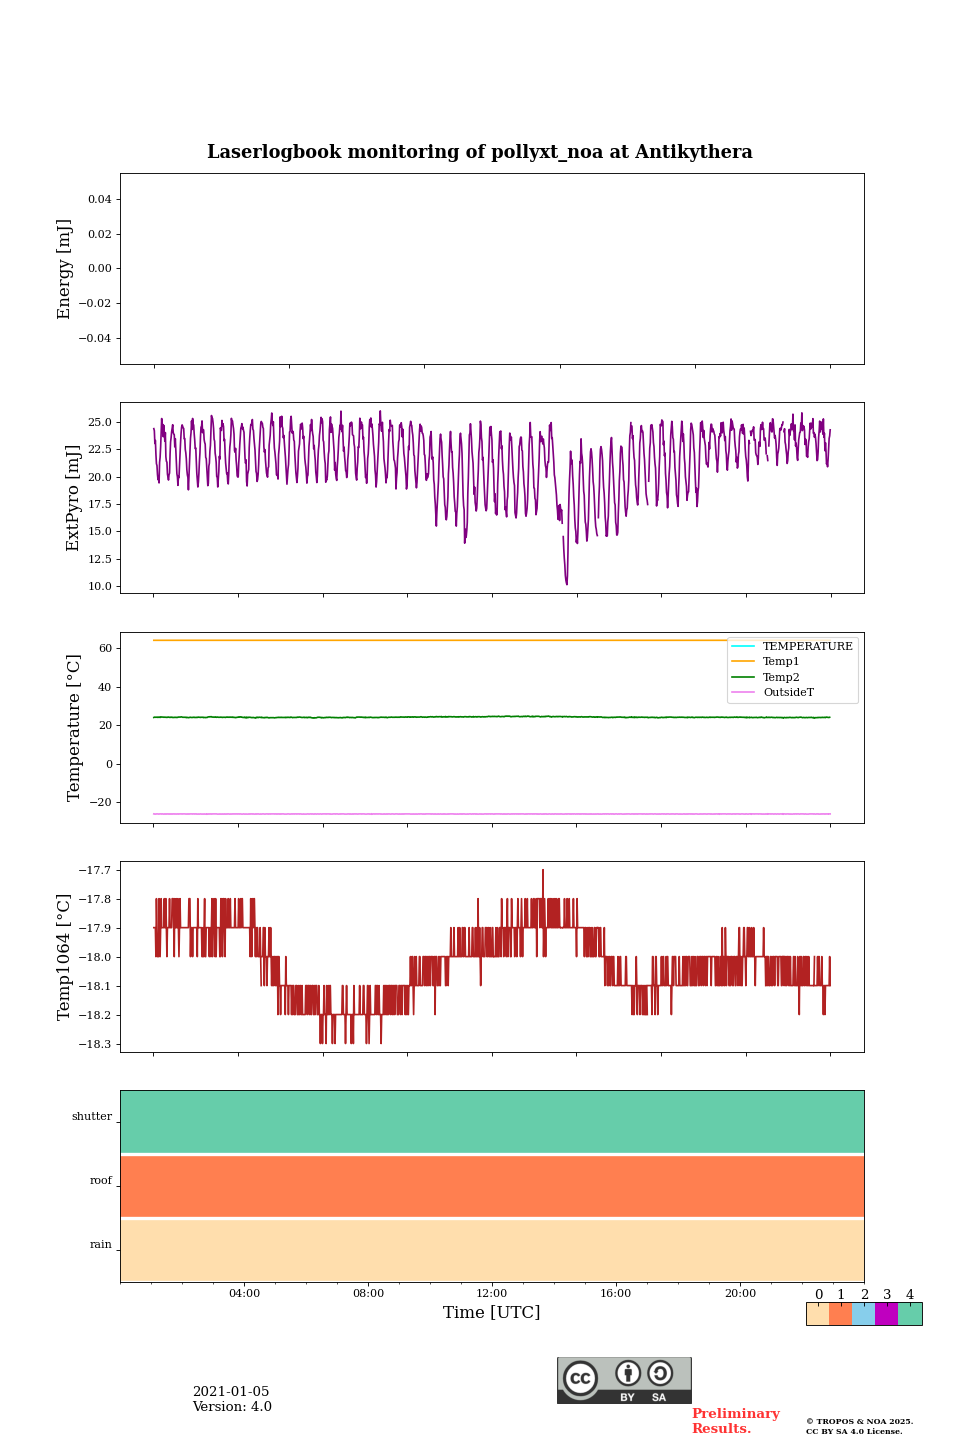Click the green swatch labeled 4
Viewport: 960px width, 1440px height.
coord(910,1314)
